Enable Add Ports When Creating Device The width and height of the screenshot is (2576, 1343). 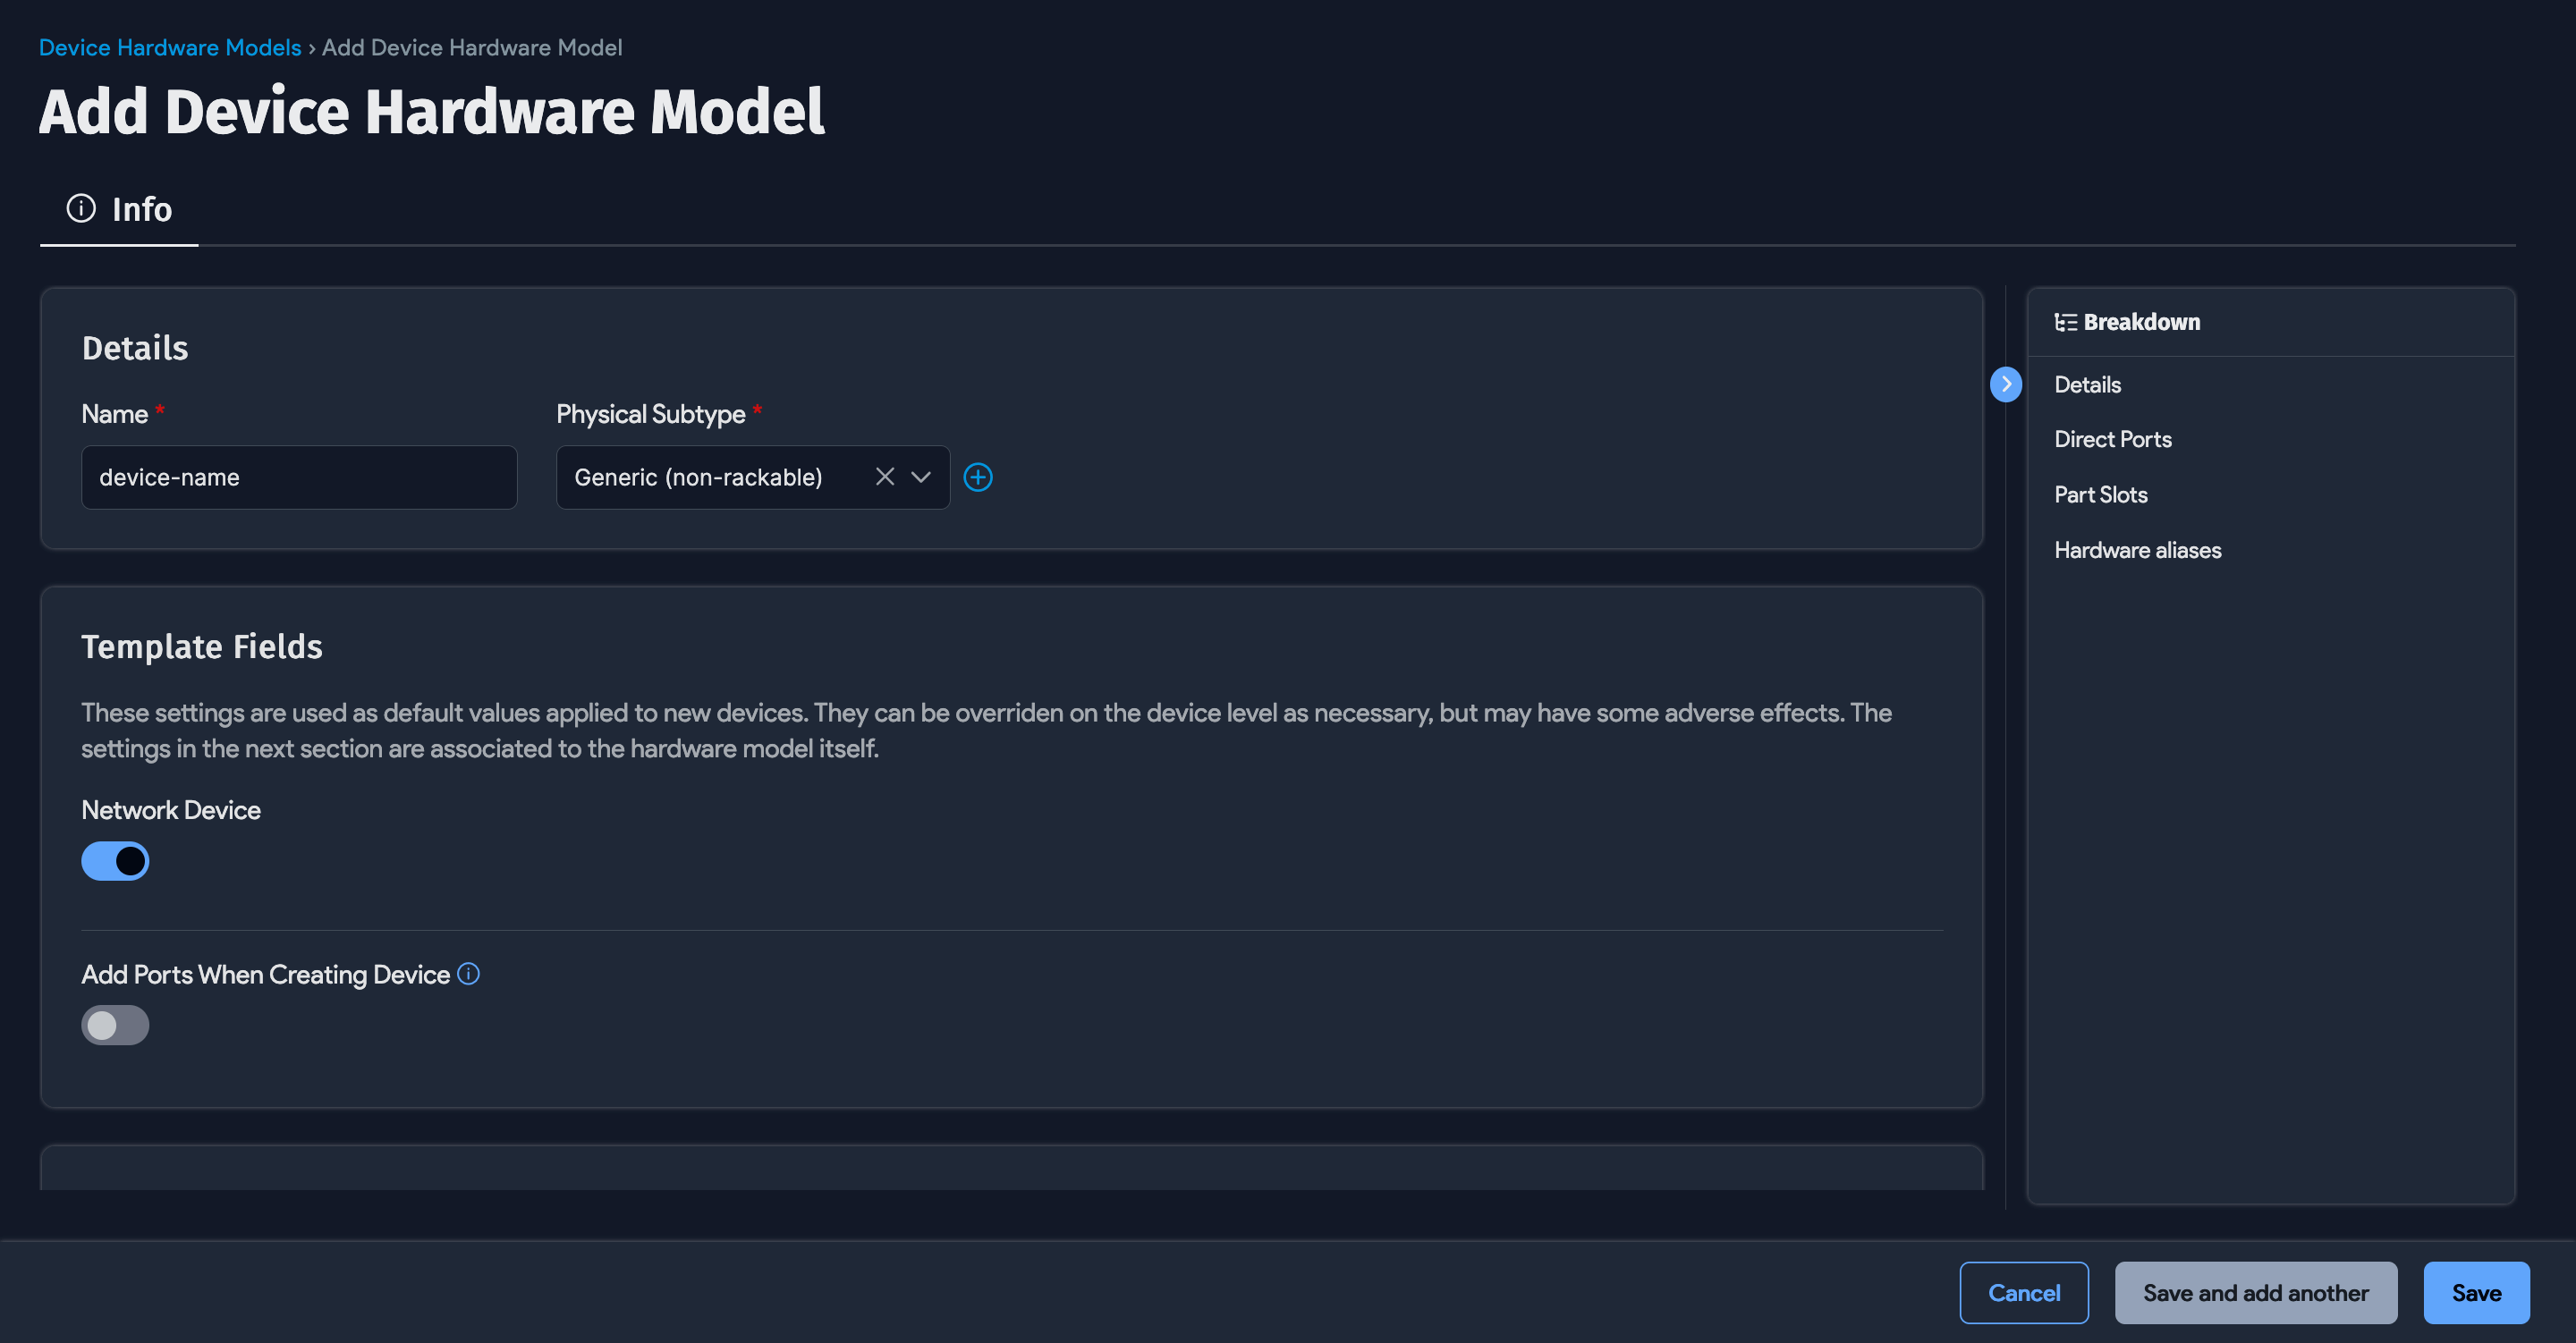pos(115,1024)
